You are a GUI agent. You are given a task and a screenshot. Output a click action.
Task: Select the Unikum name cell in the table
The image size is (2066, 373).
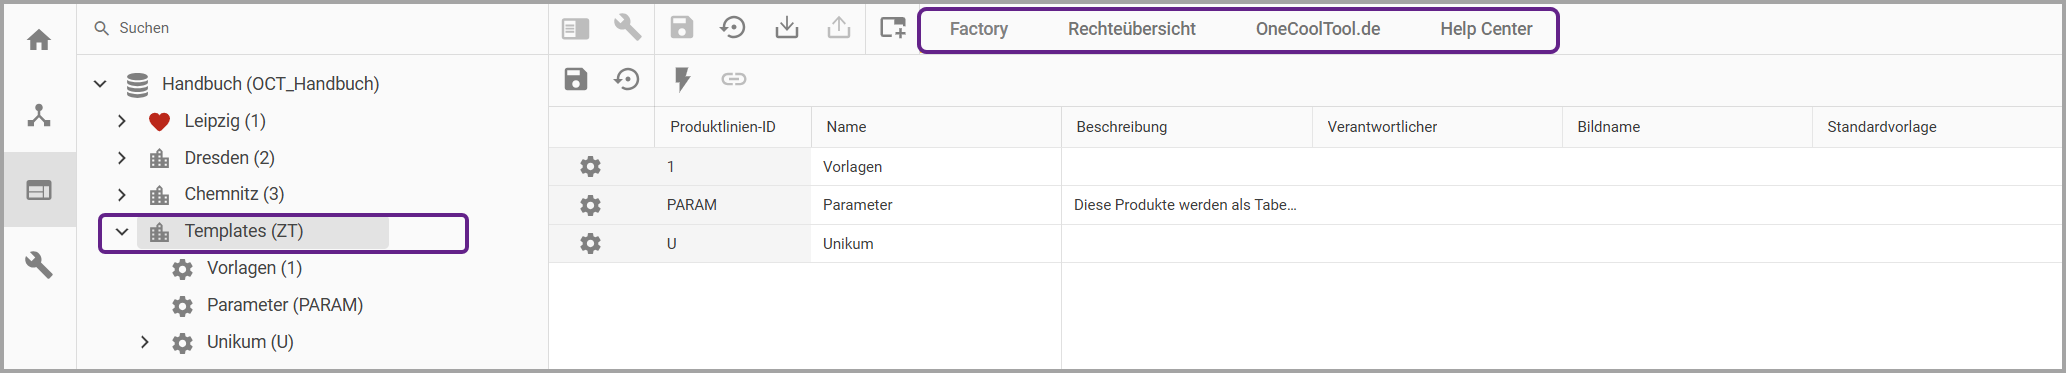click(x=936, y=244)
